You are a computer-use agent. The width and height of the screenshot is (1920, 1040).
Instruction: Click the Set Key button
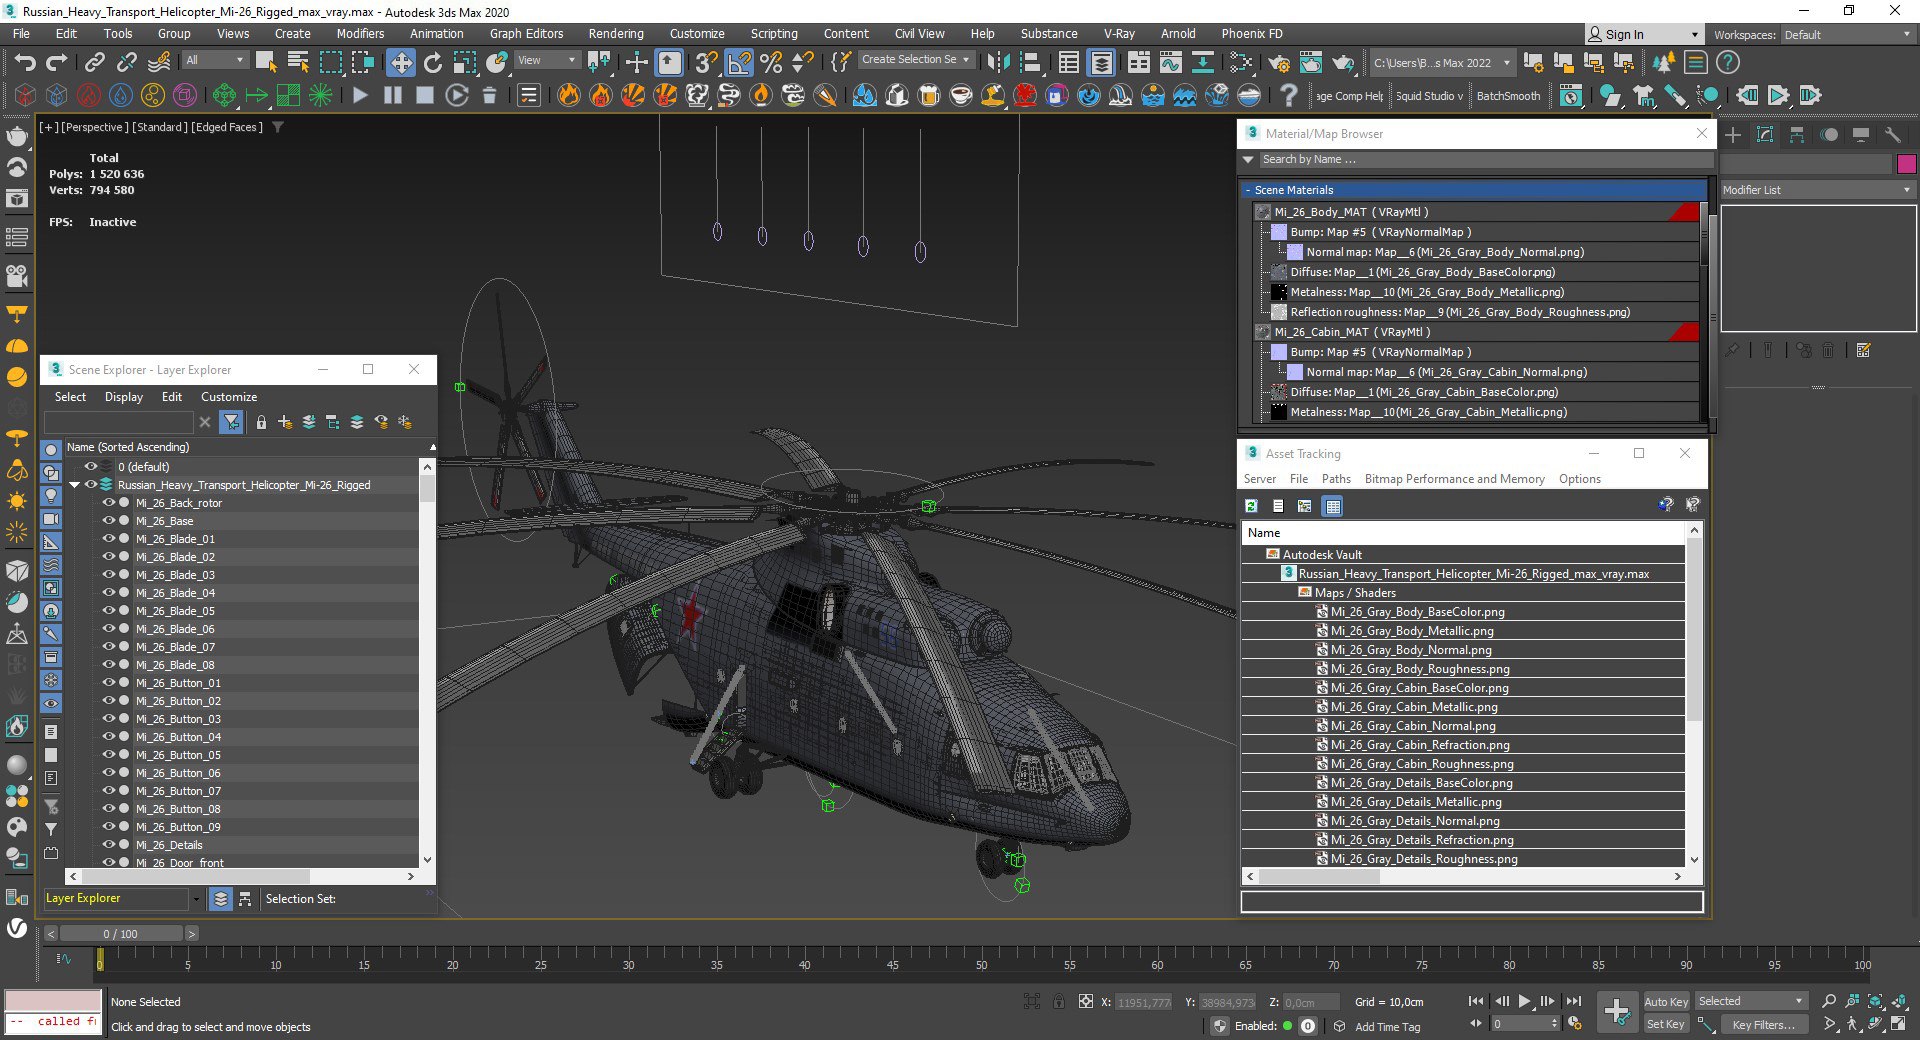click(1666, 1024)
